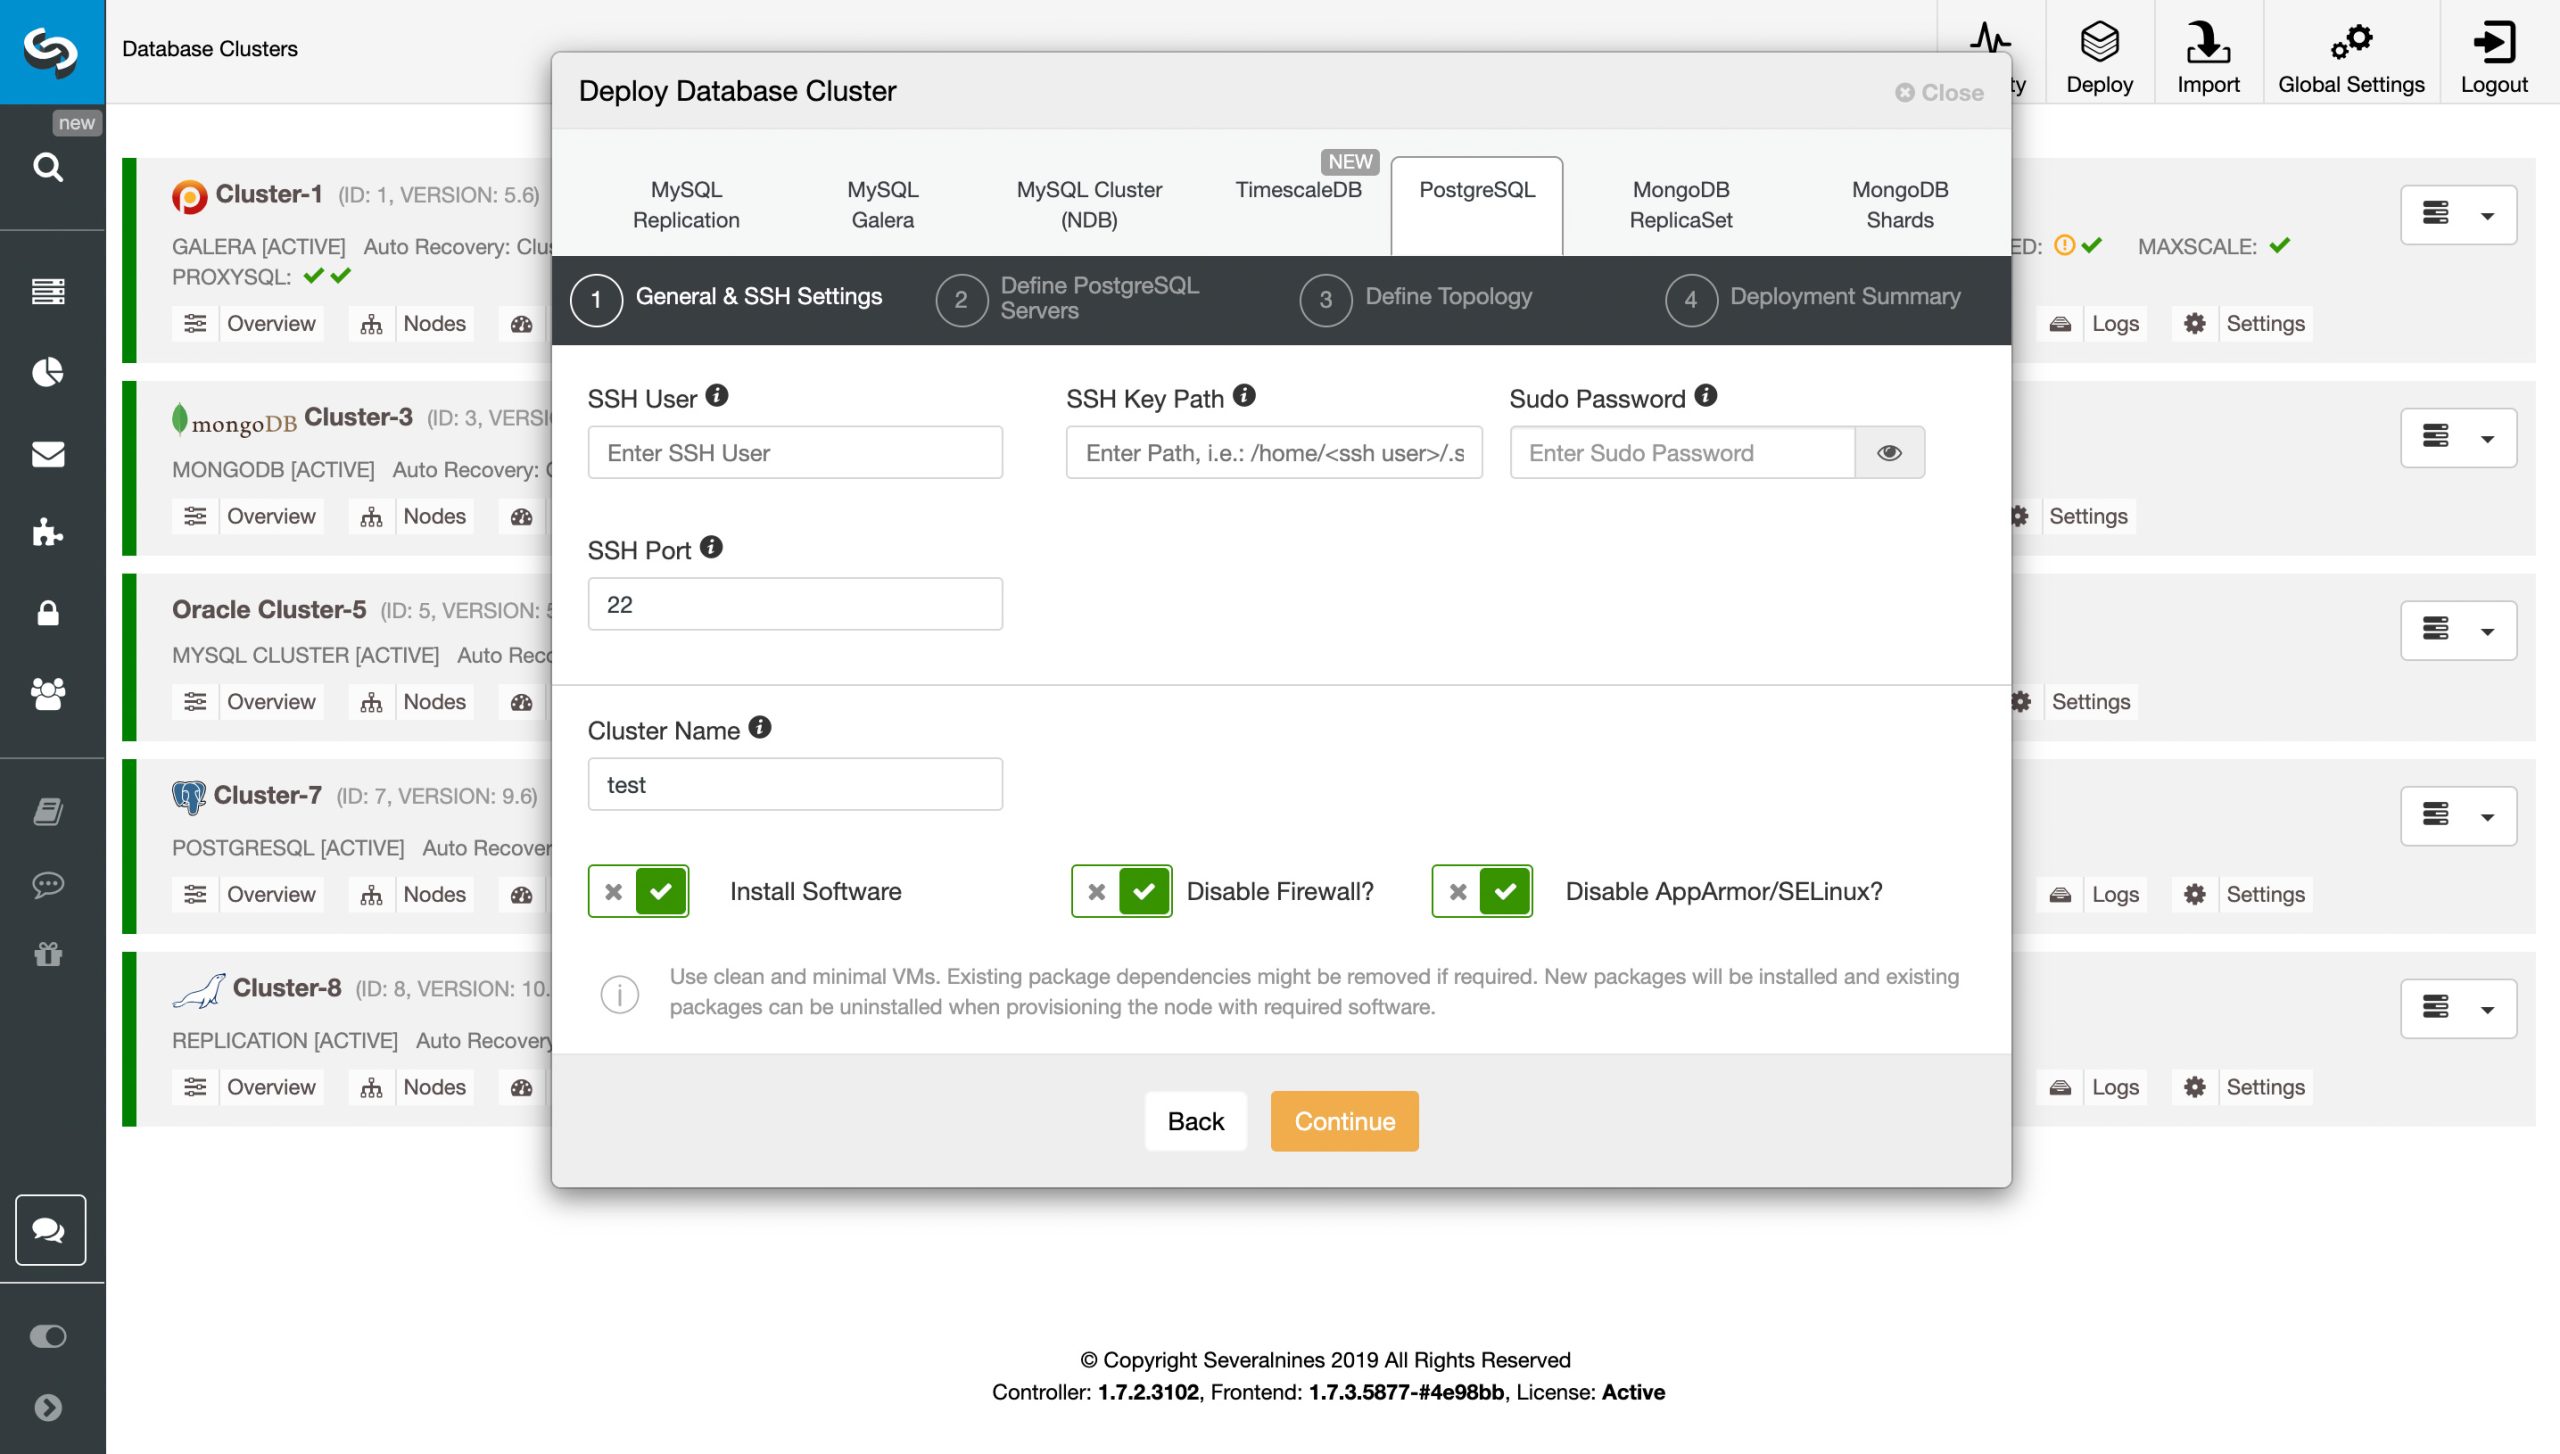Viewport: 2560px width, 1454px height.
Task: Click the Cluster-8 title
Action: point(287,988)
